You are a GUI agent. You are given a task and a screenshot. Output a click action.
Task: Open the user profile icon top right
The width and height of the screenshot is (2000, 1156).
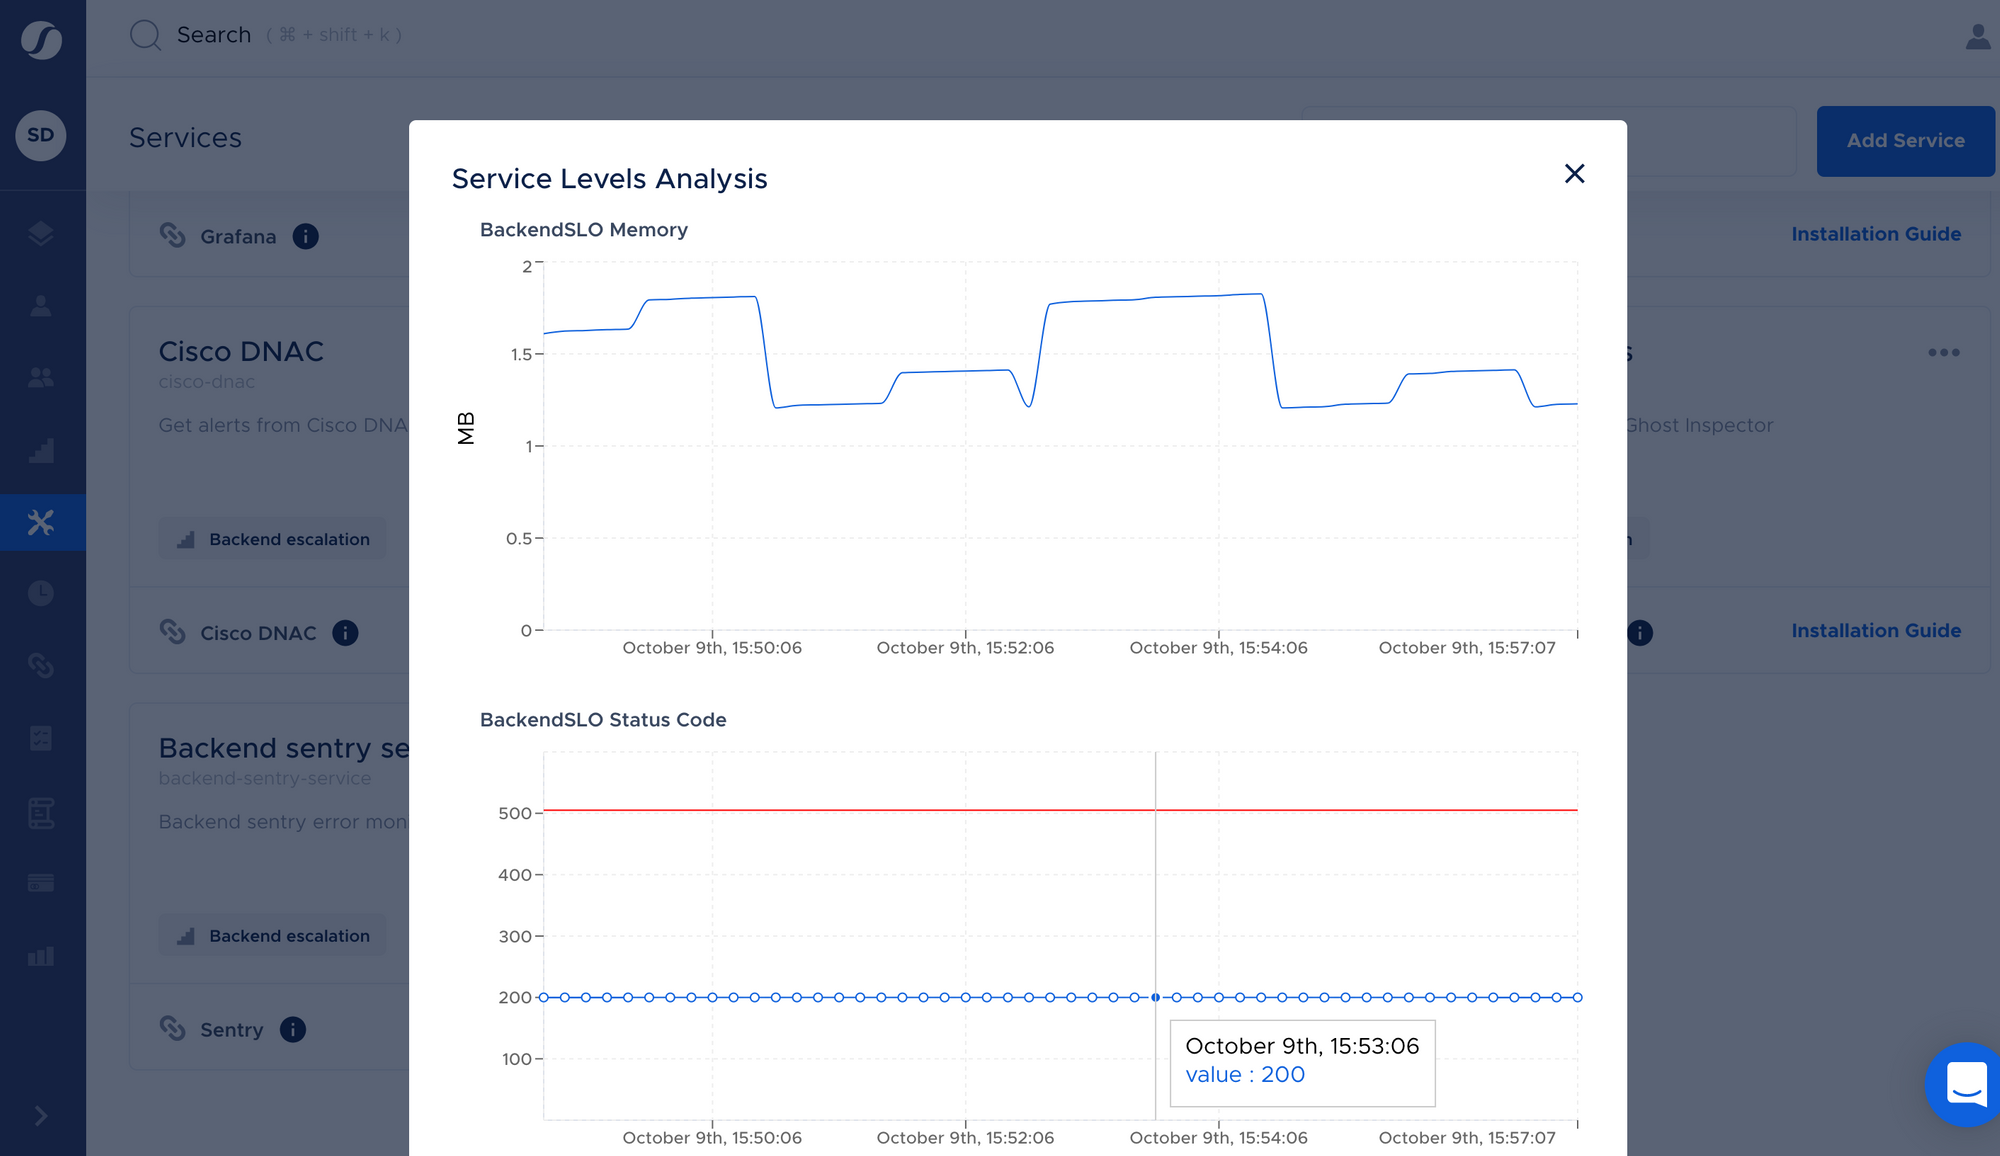[x=1977, y=37]
